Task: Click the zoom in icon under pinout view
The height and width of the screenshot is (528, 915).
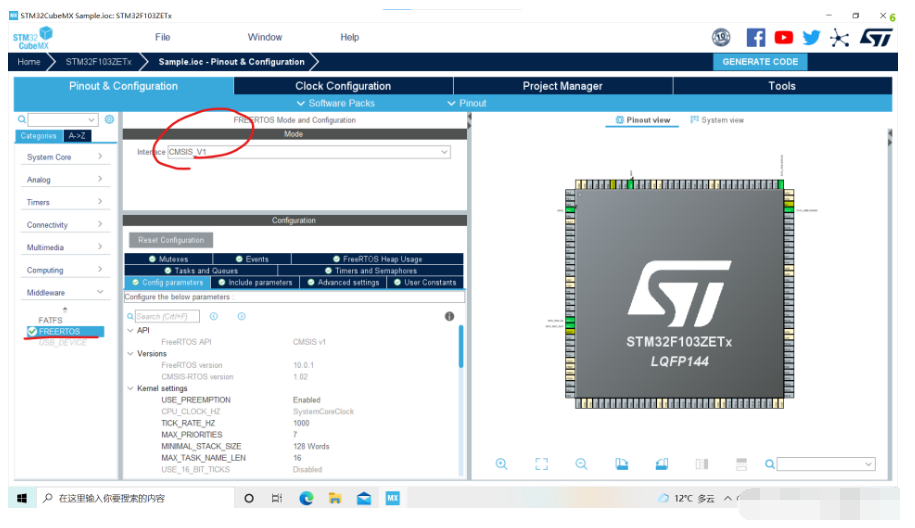Action: click(x=502, y=464)
